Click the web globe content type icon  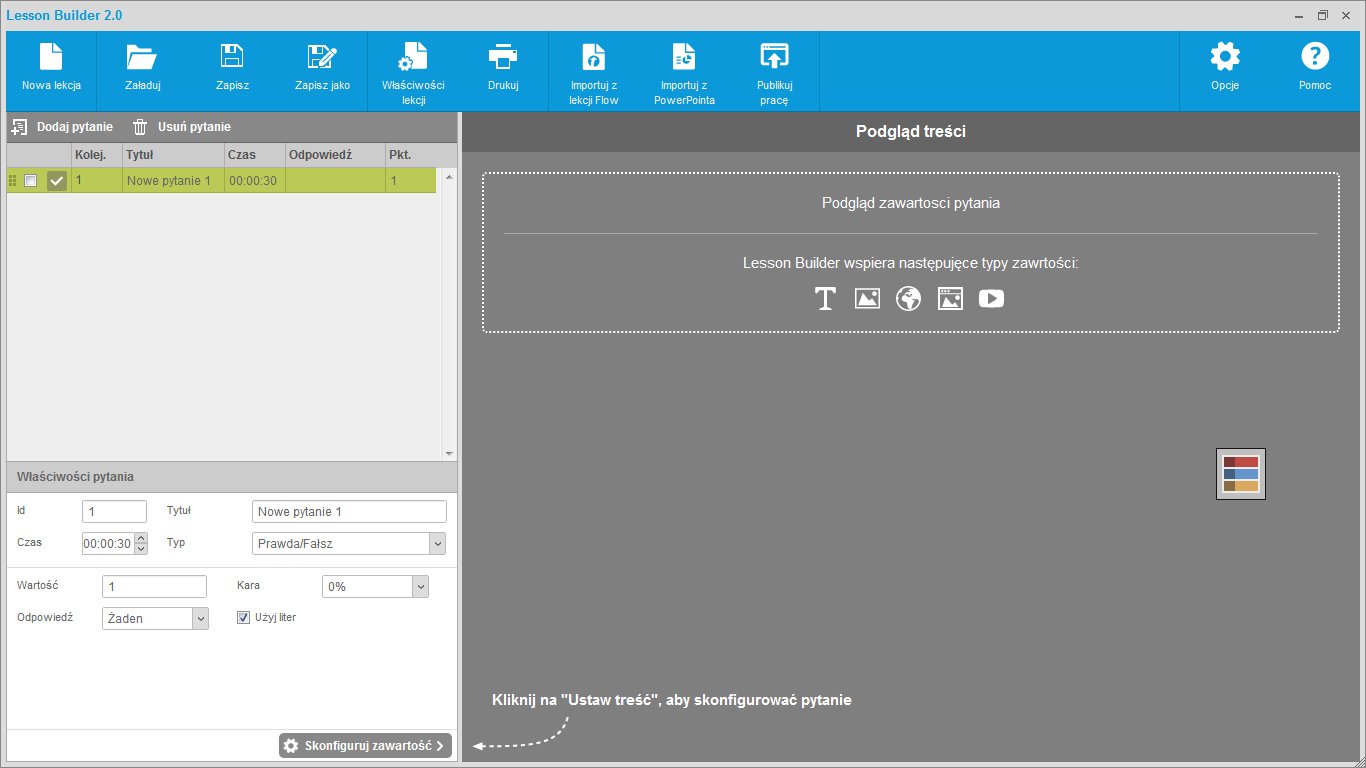[908, 298]
